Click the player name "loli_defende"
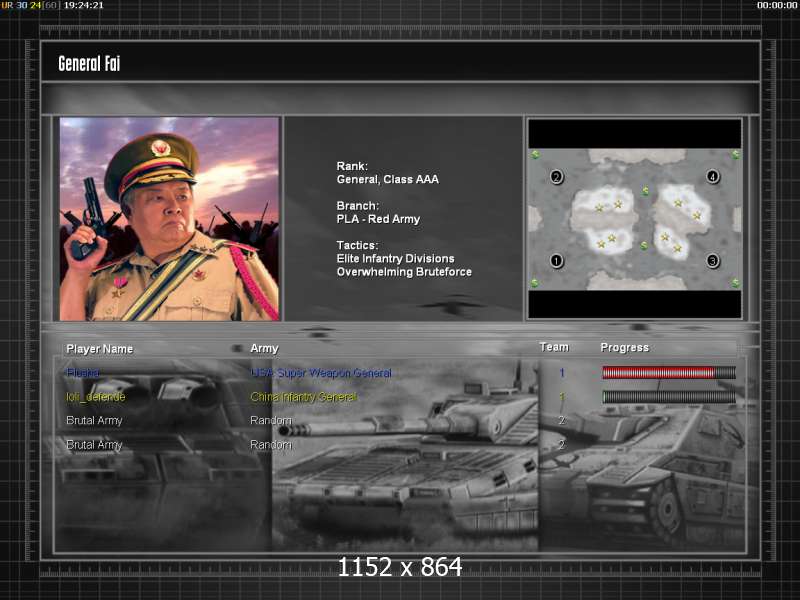Viewport: 800px width, 600px height. (95, 396)
